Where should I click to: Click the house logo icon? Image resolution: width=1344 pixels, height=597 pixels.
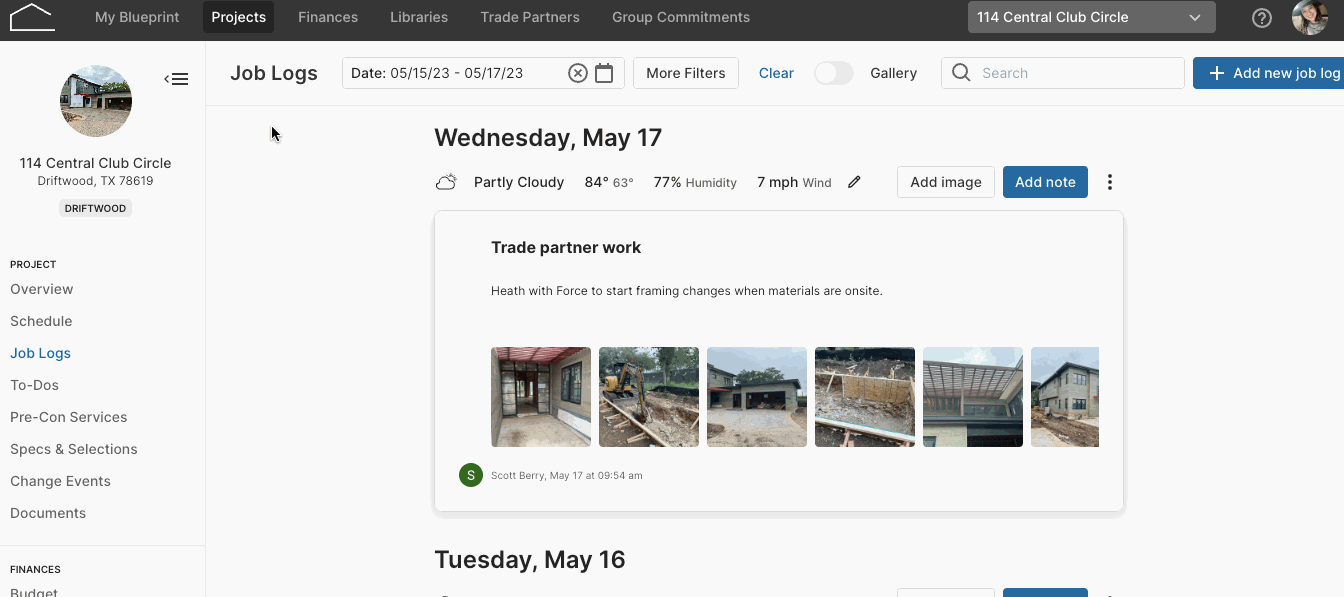click(x=32, y=17)
